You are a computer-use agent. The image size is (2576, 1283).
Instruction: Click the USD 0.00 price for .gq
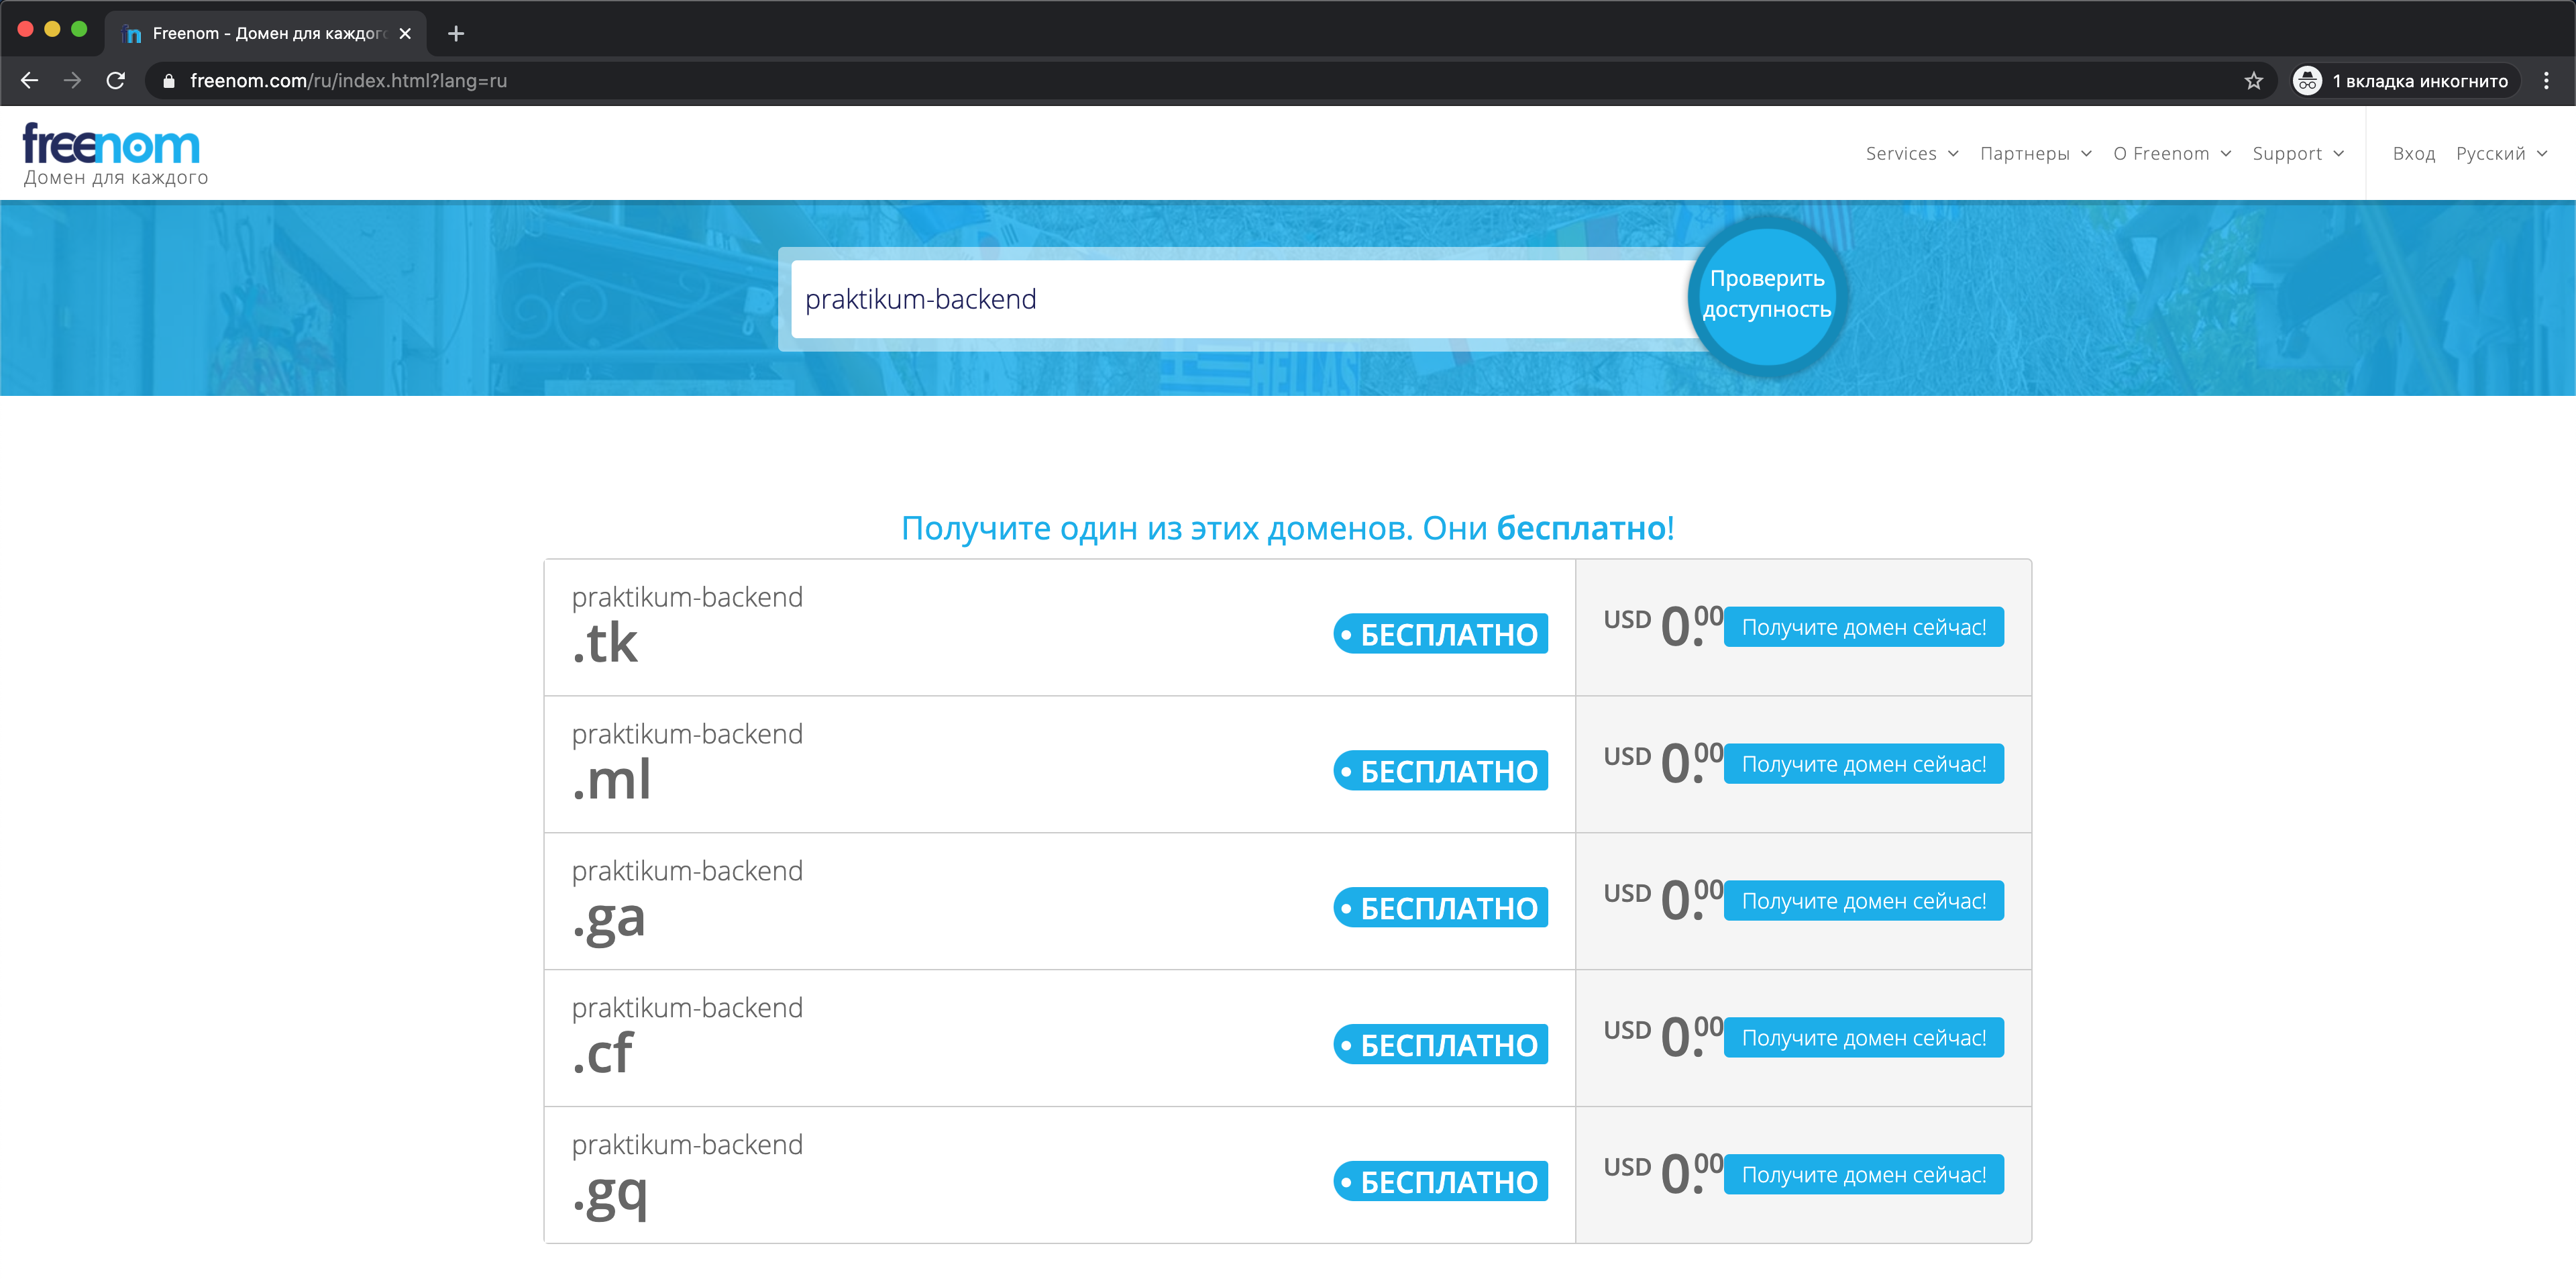click(1663, 1175)
